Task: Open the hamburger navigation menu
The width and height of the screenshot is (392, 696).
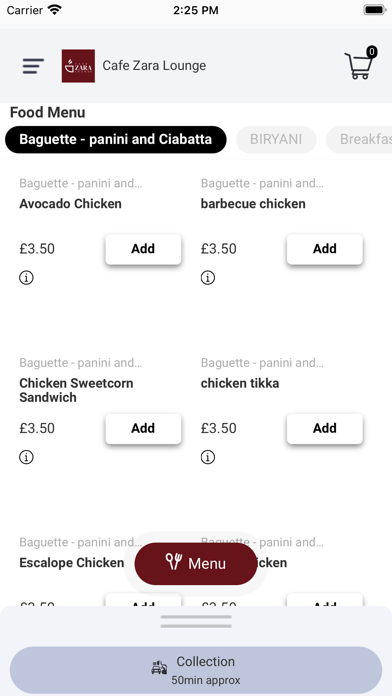Action: coord(33,66)
